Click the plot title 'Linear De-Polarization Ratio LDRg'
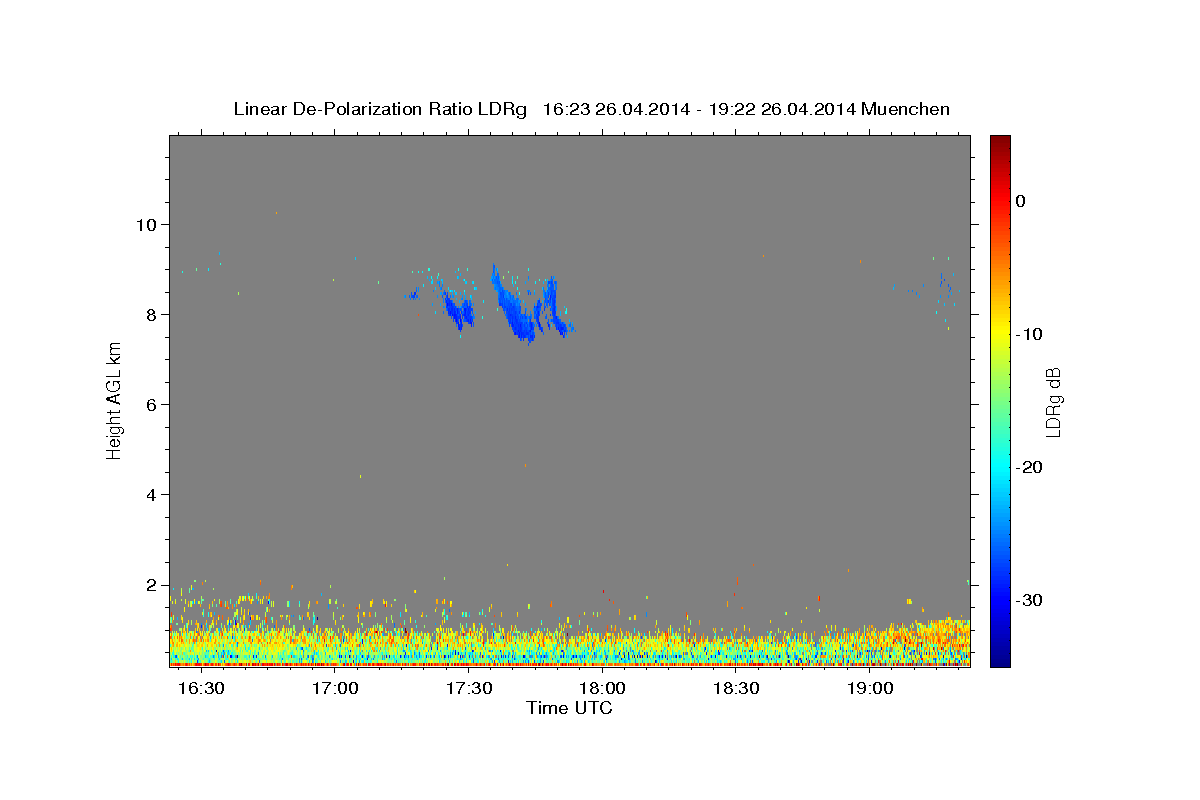The image size is (1200, 800). coord(380,109)
